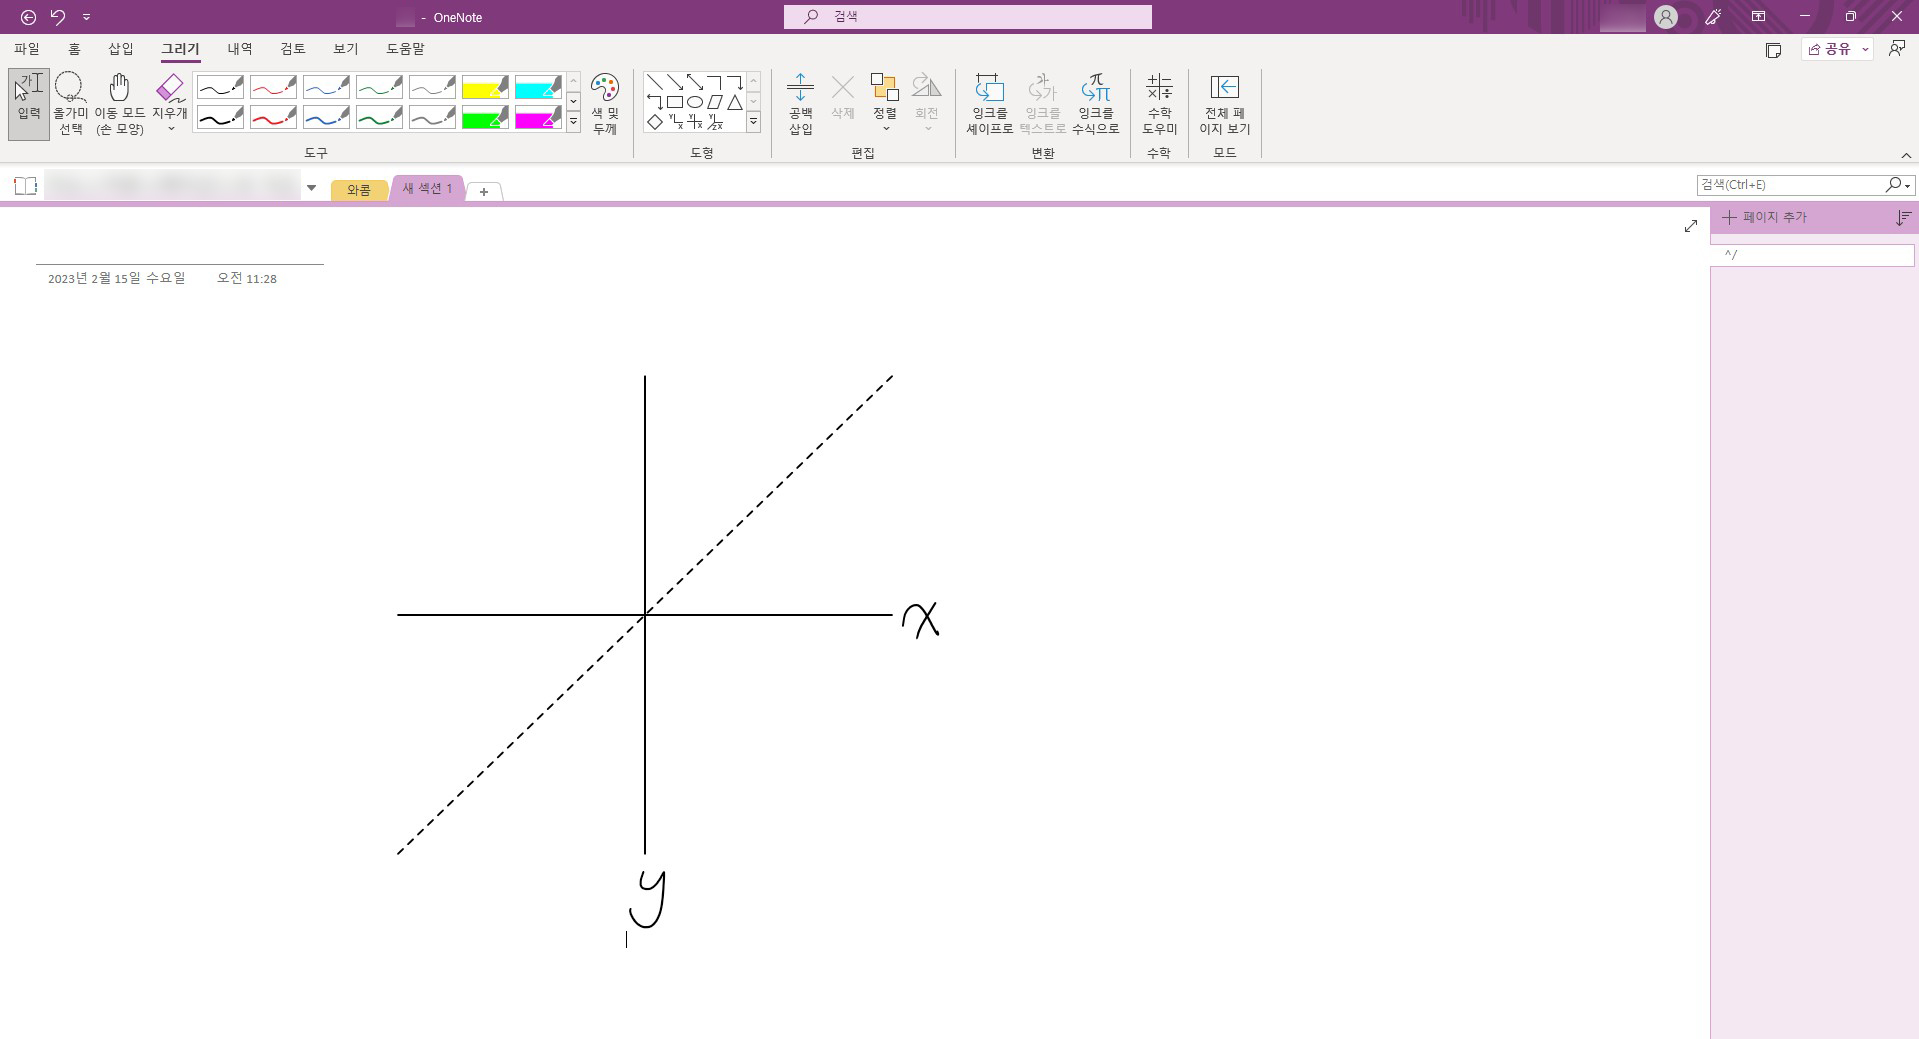Click the feedback person icon
The image size is (1919, 1039).
click(x=1896, y=49)
